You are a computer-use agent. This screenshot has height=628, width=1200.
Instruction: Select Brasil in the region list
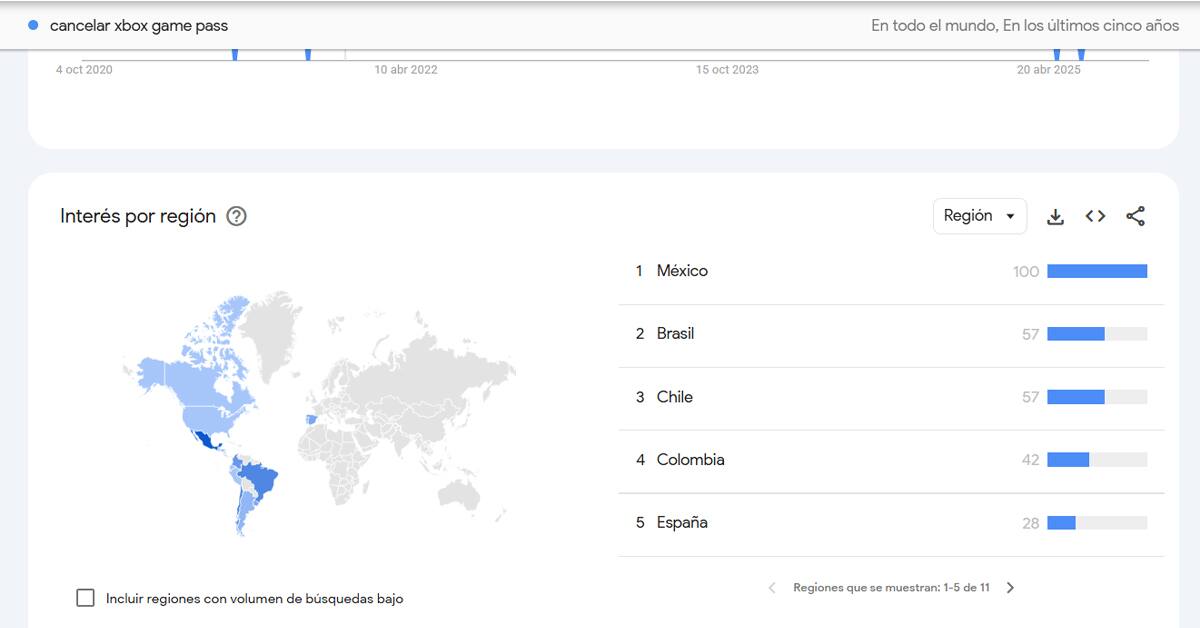(x=891, y=334)
